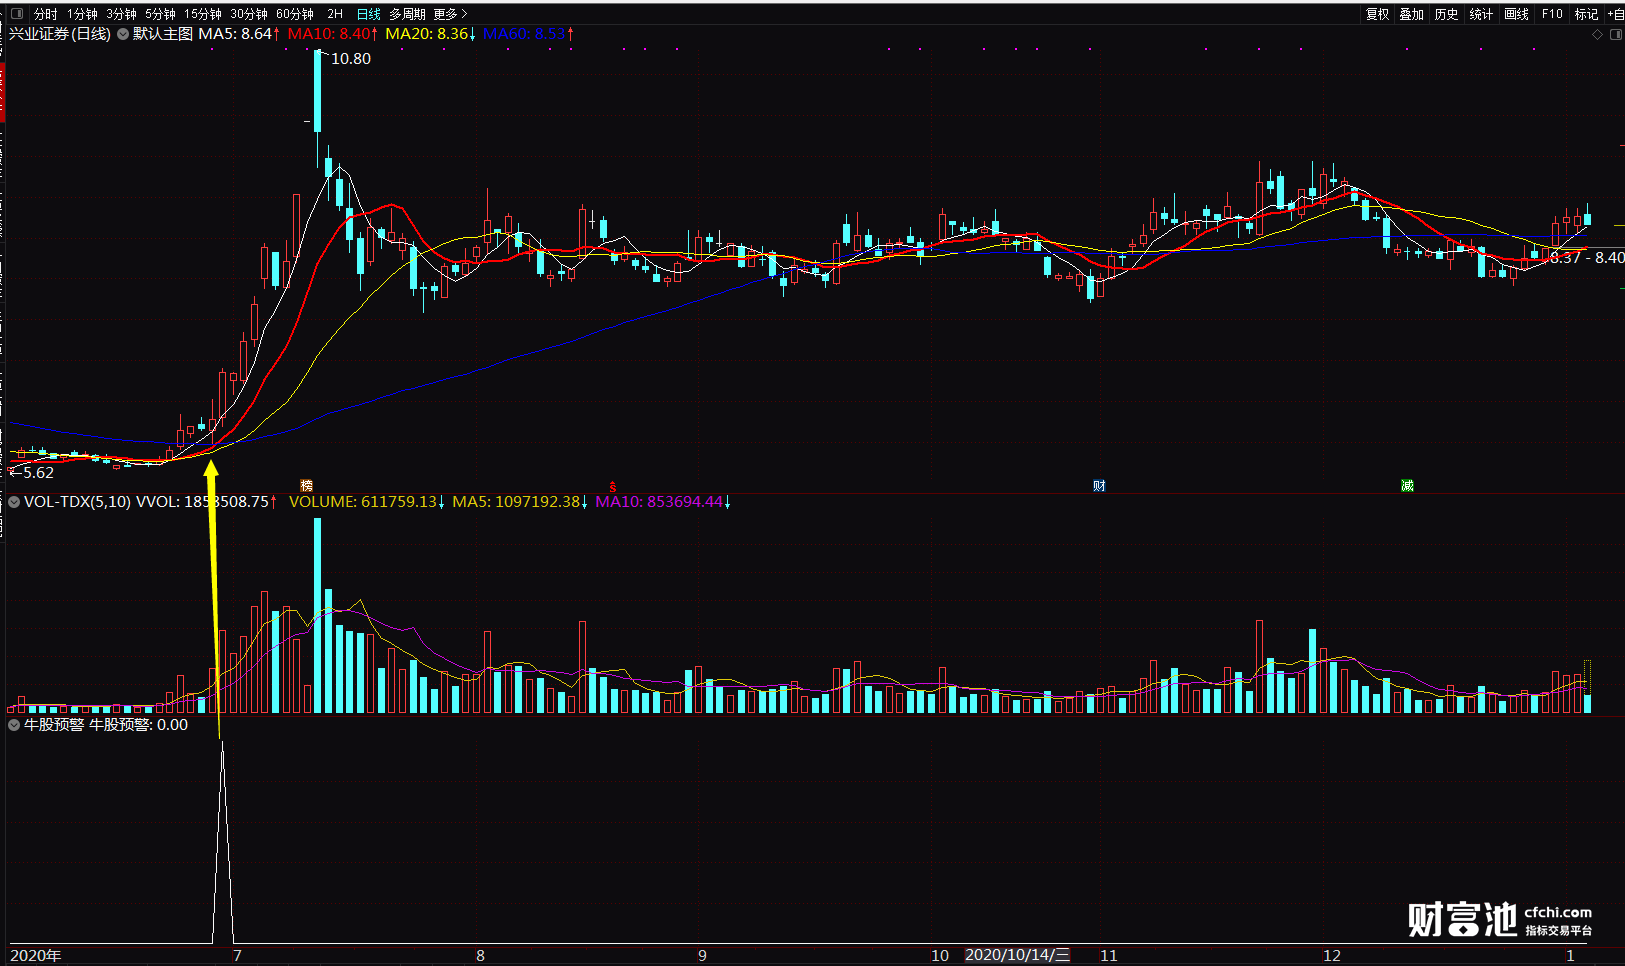
Task: Select the 15分钟 period tab
Action: (203, 14)
